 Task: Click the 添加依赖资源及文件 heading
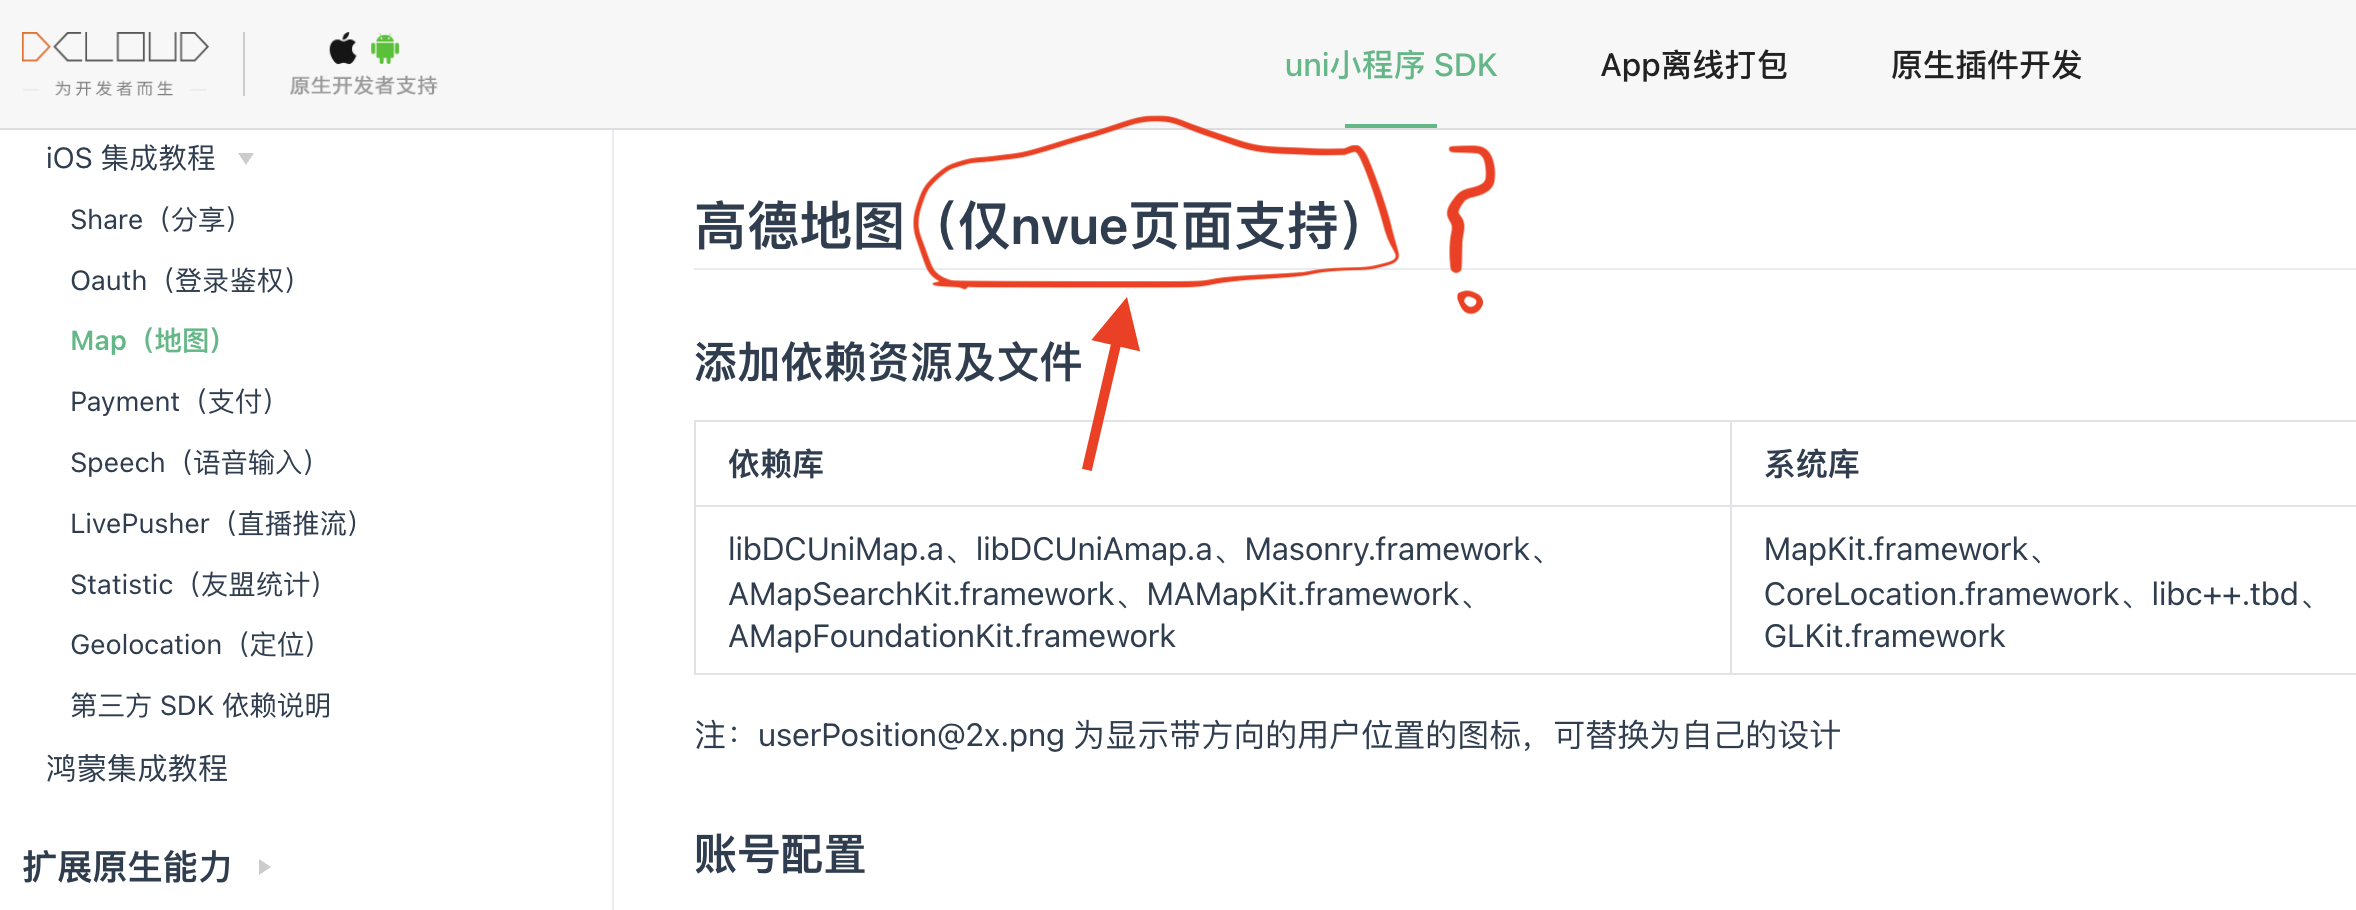(x=888, y=362)
